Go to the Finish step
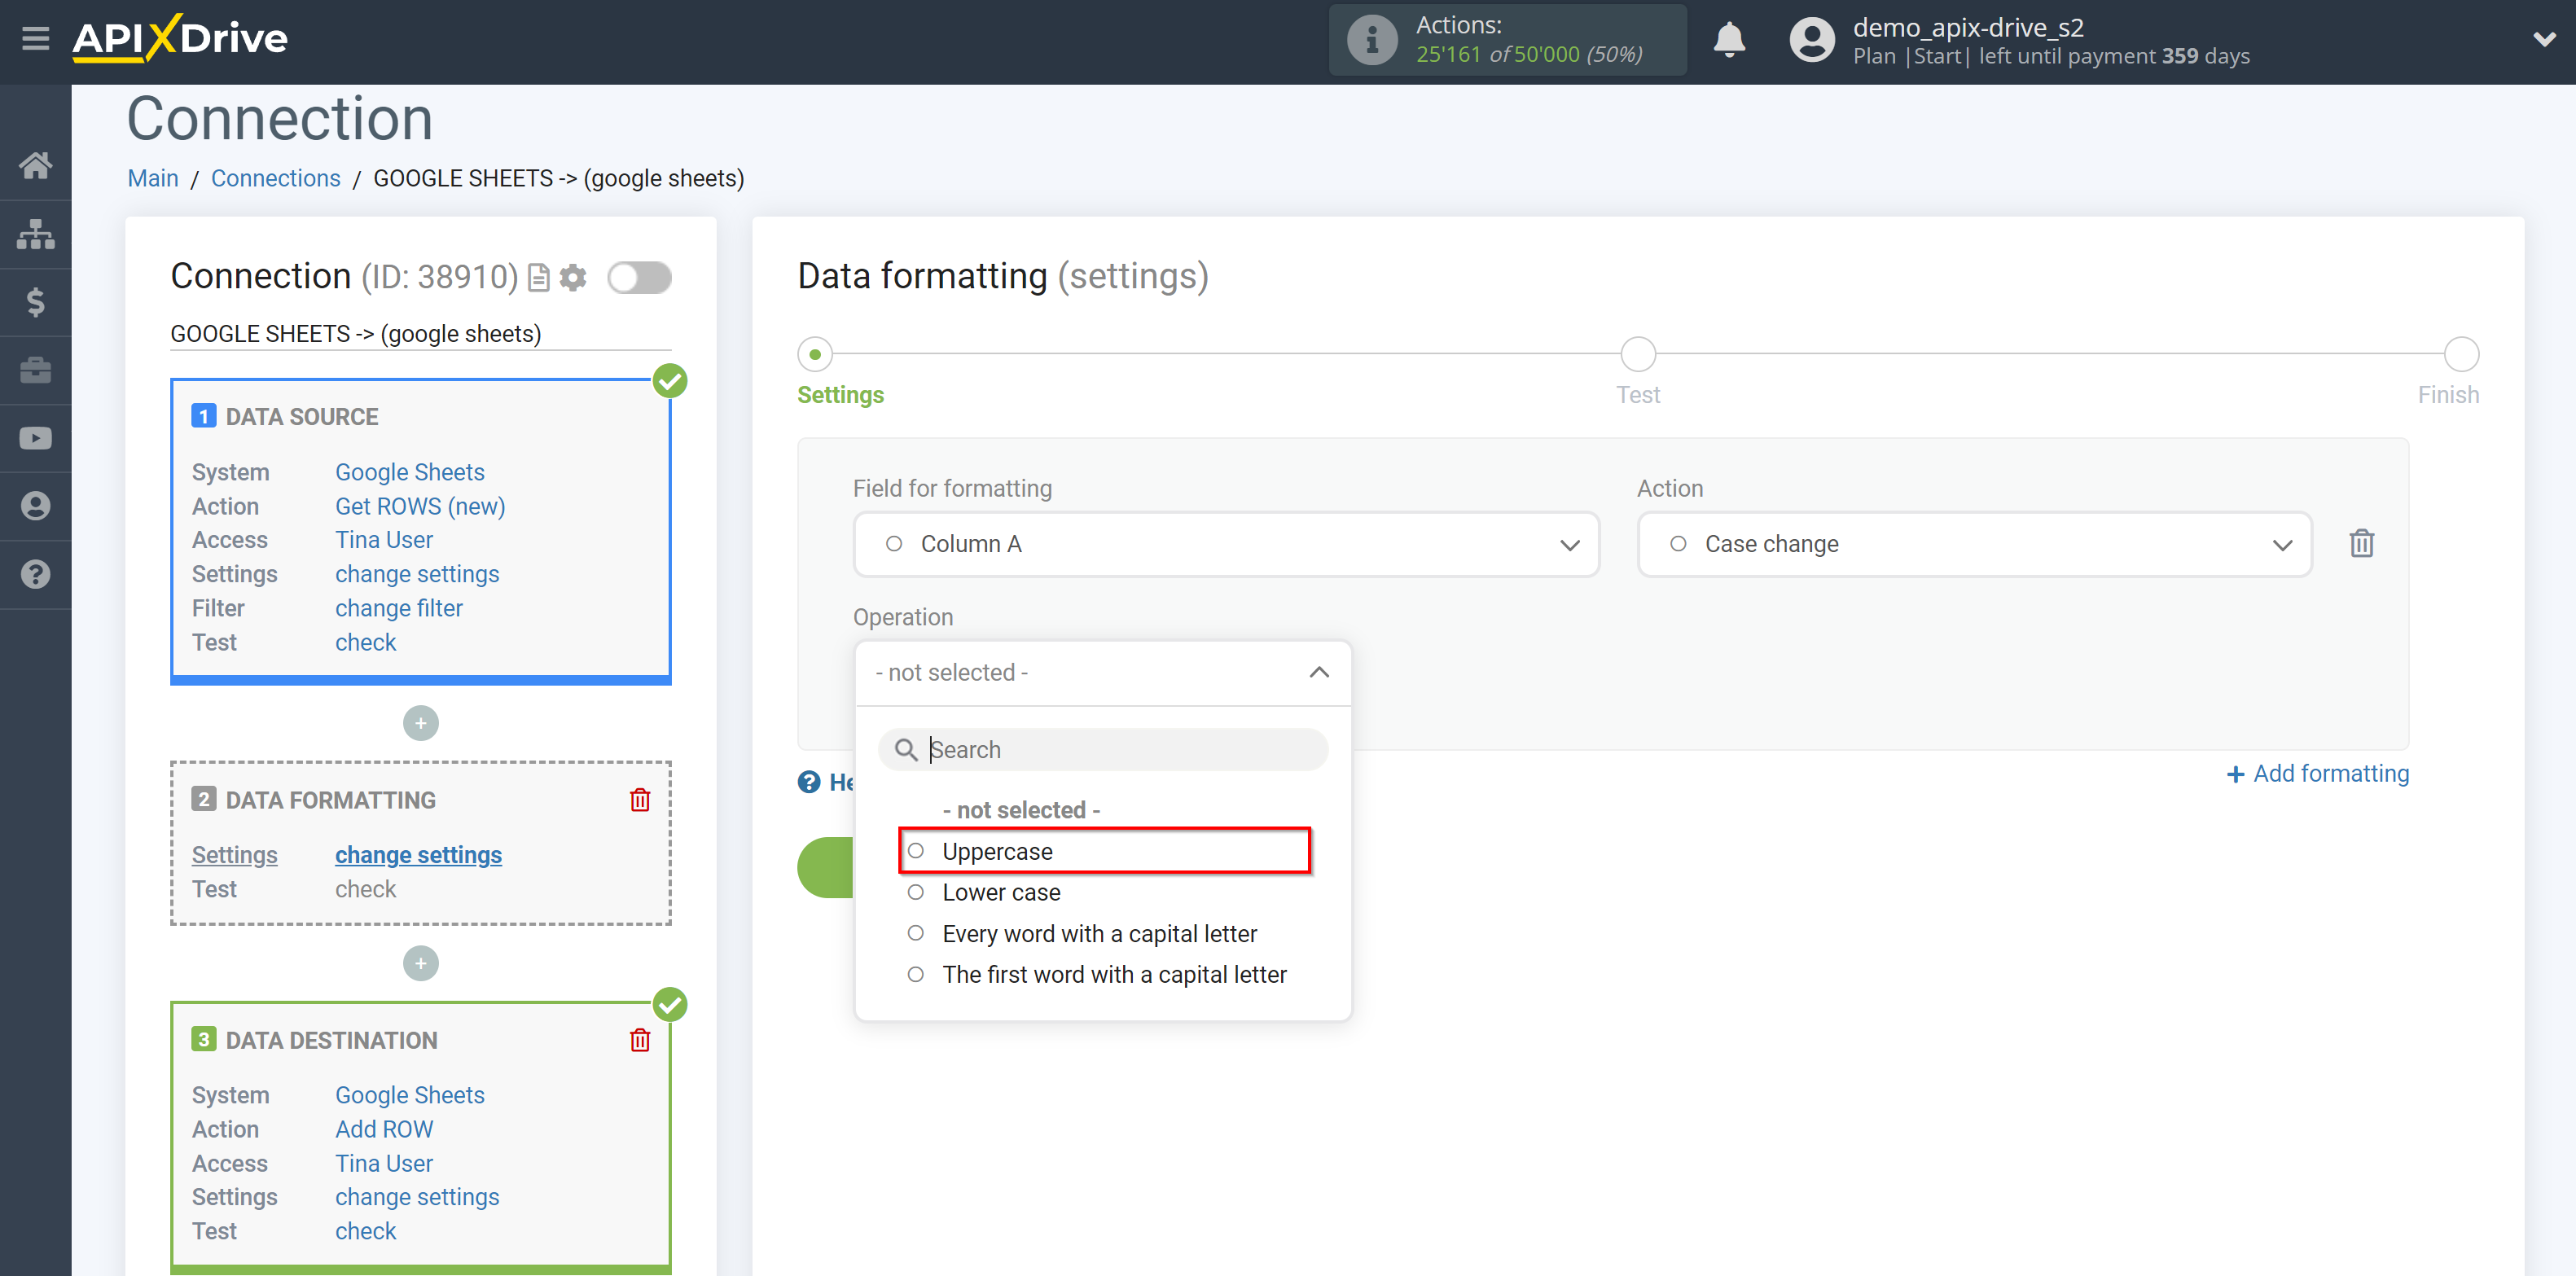This screenshot has width=2576, height=1276. [2461, 354]
